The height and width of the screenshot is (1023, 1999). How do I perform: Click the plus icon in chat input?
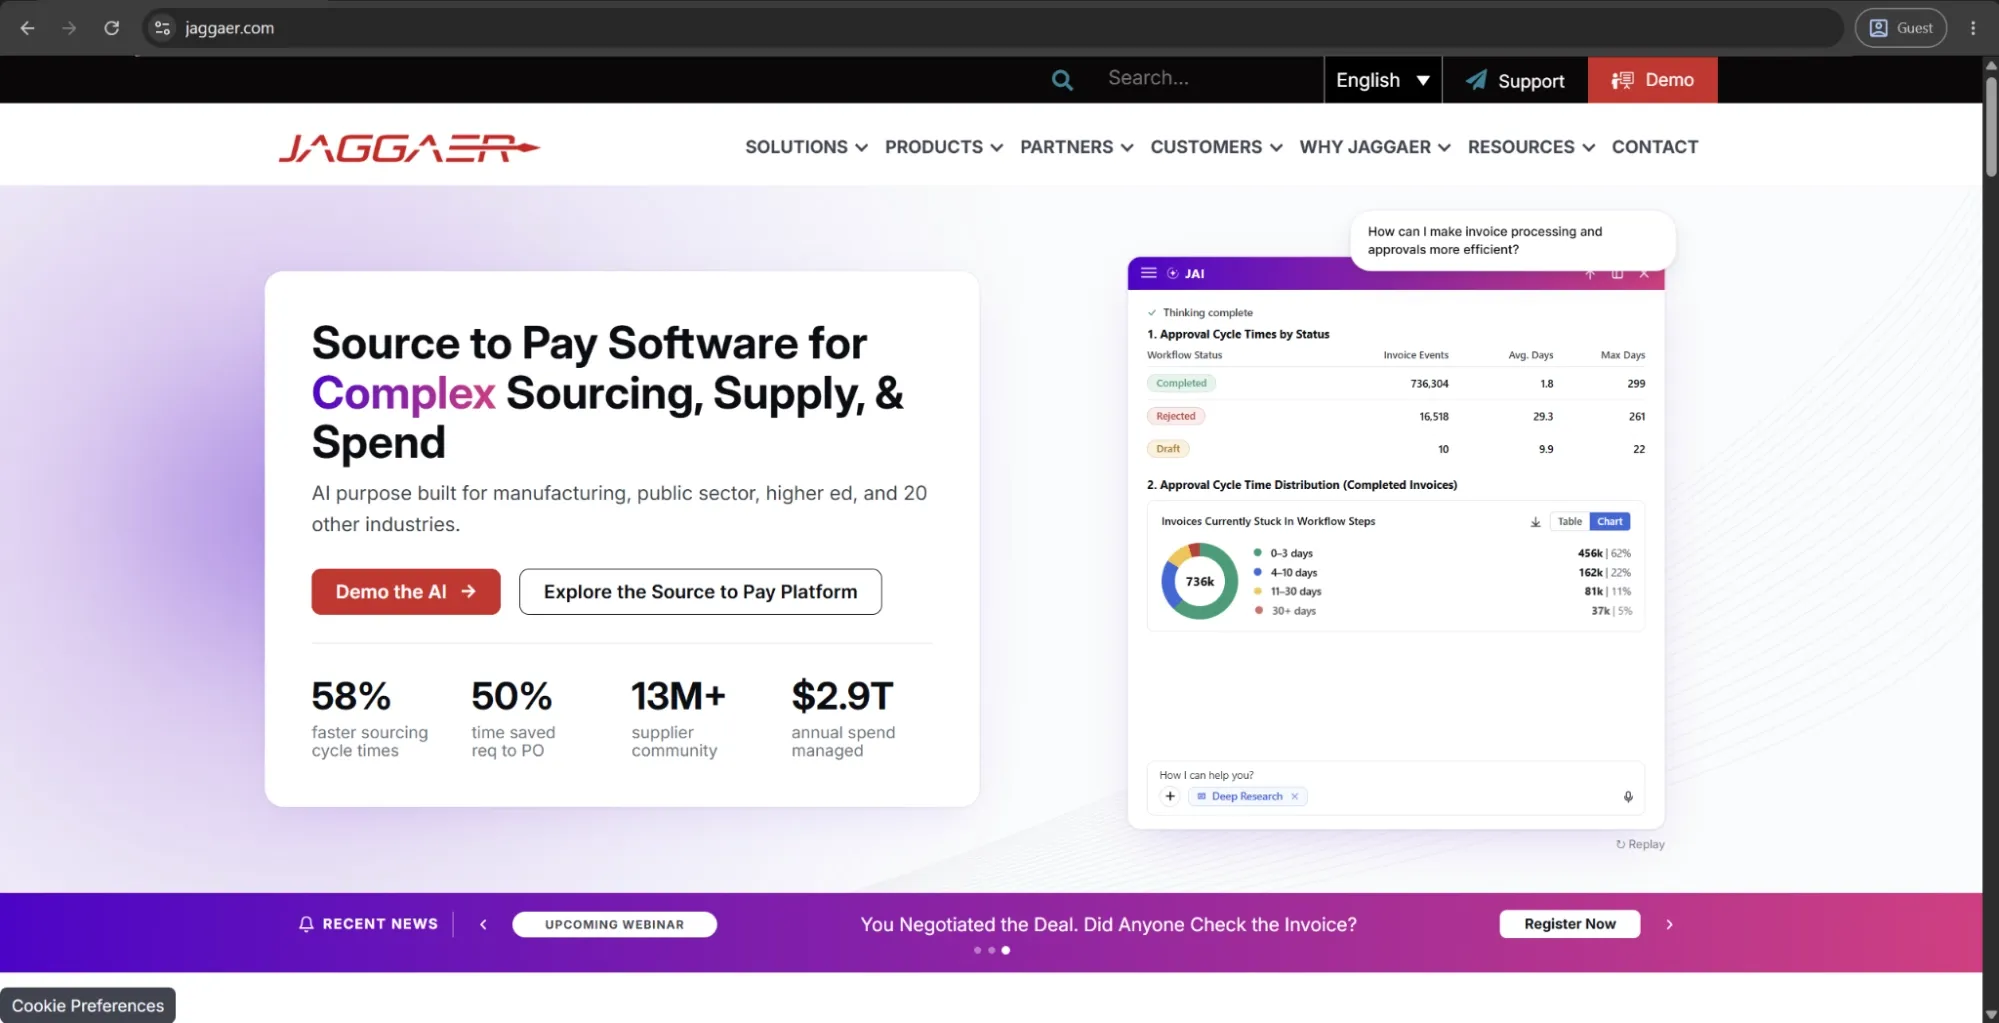(1170, 797)
